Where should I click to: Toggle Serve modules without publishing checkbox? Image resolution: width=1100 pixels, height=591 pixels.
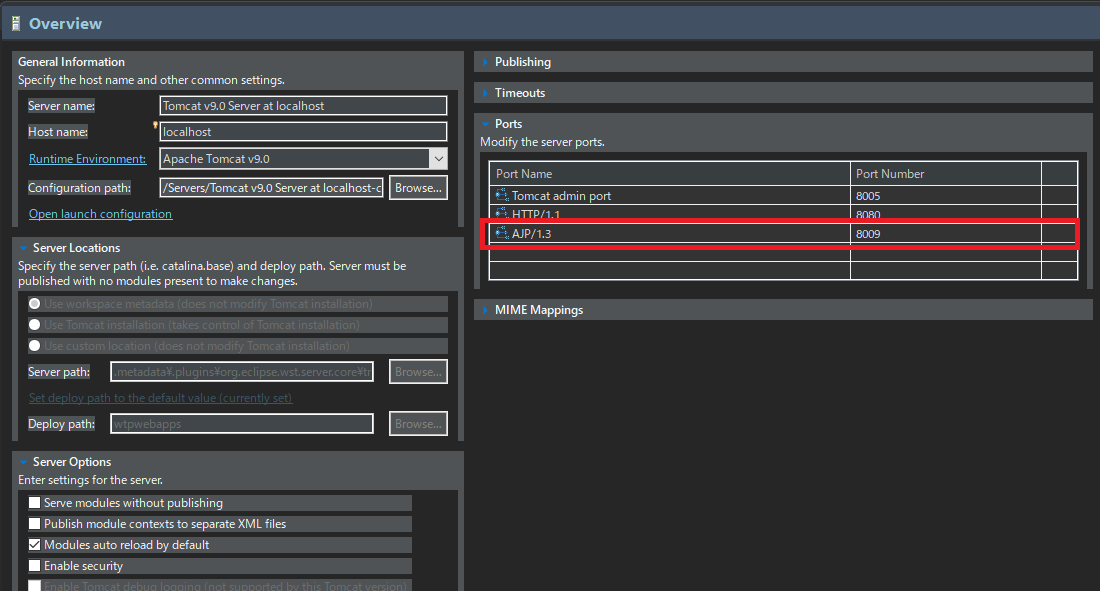pos(34,503)
